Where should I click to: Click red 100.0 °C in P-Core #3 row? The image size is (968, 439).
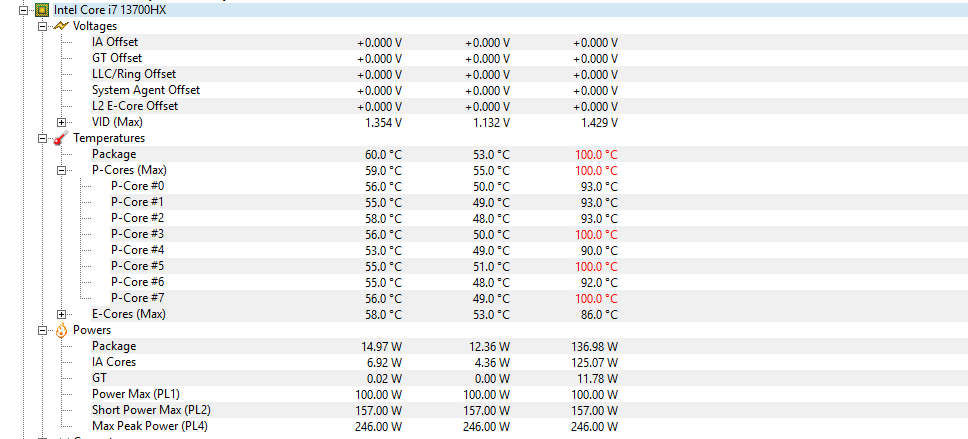(x=596, y=235)
